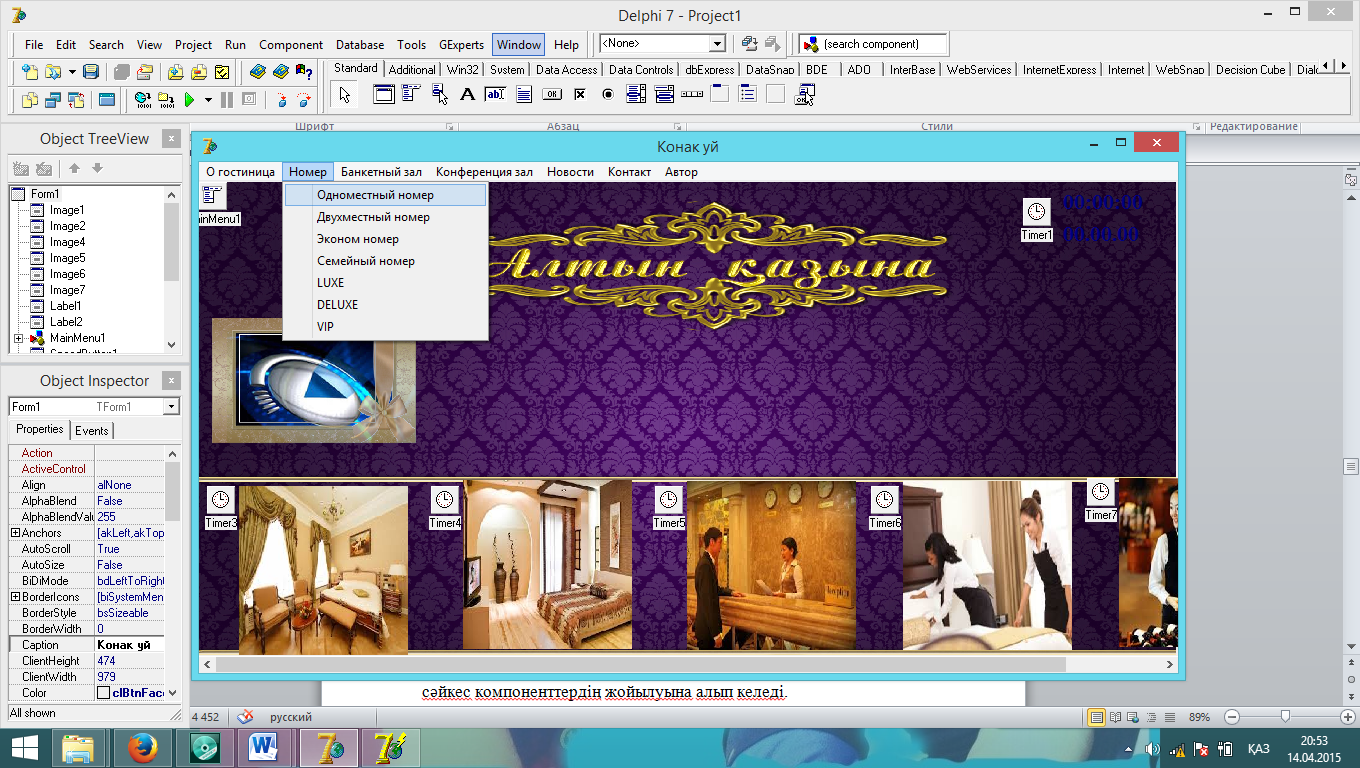The image size is (1360, 768).
Task: Select the Memo palette component
Action: 523,95
